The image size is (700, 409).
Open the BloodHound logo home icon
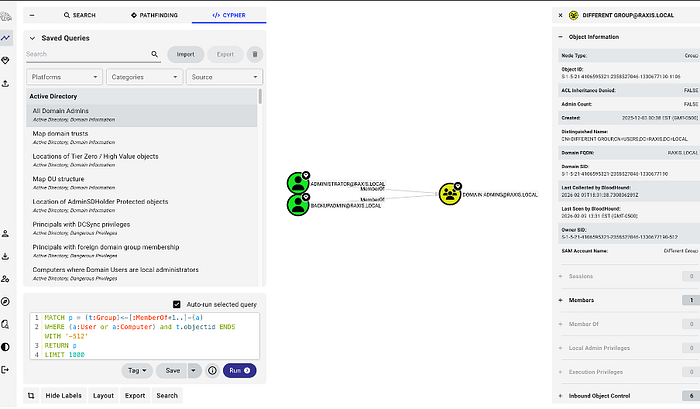click(6, 17)
